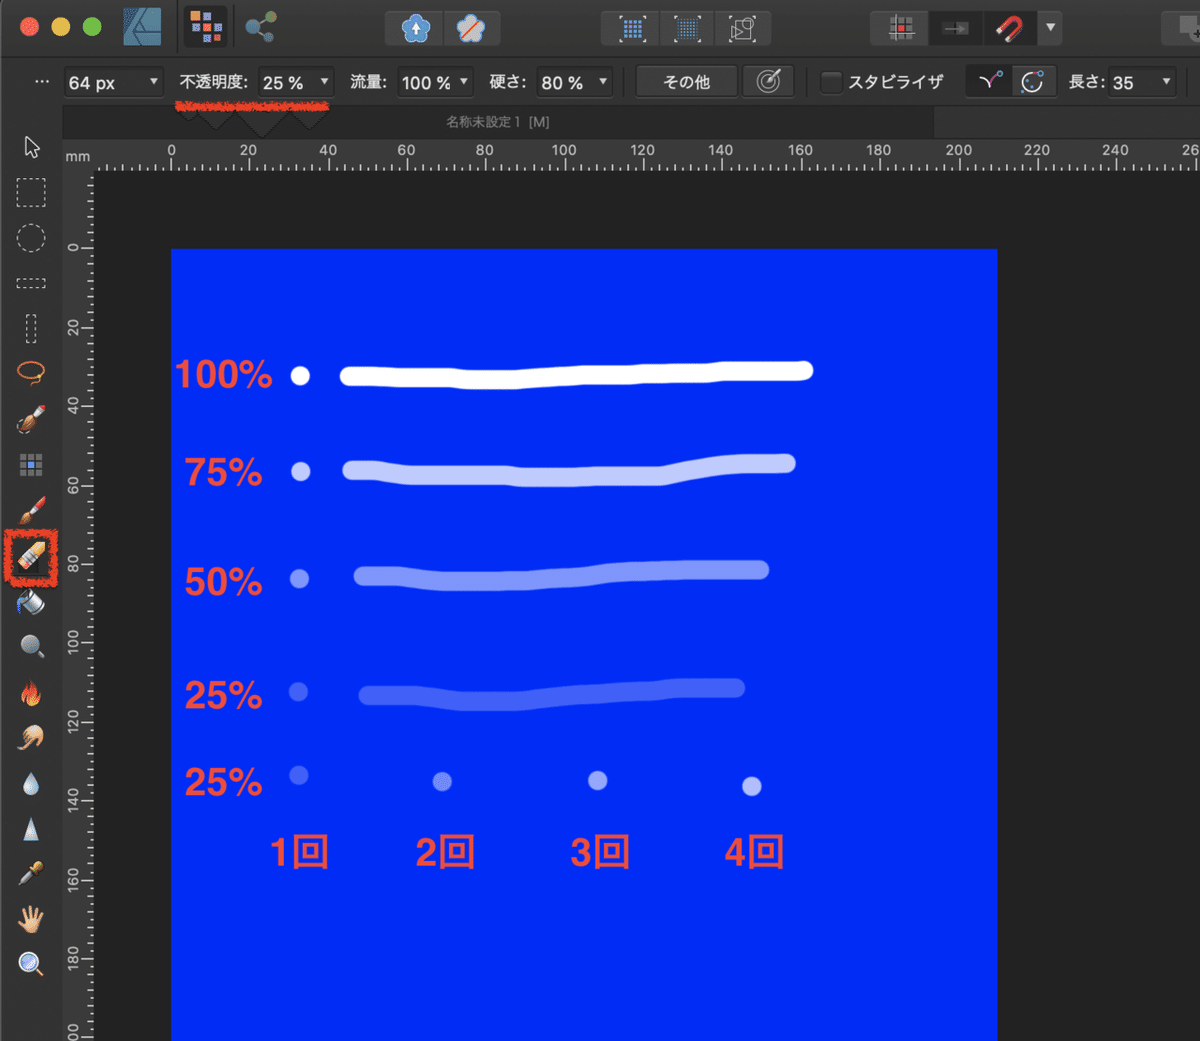
Task: Open the 硬さ 80 % dropdown
Action: (574, 82)
